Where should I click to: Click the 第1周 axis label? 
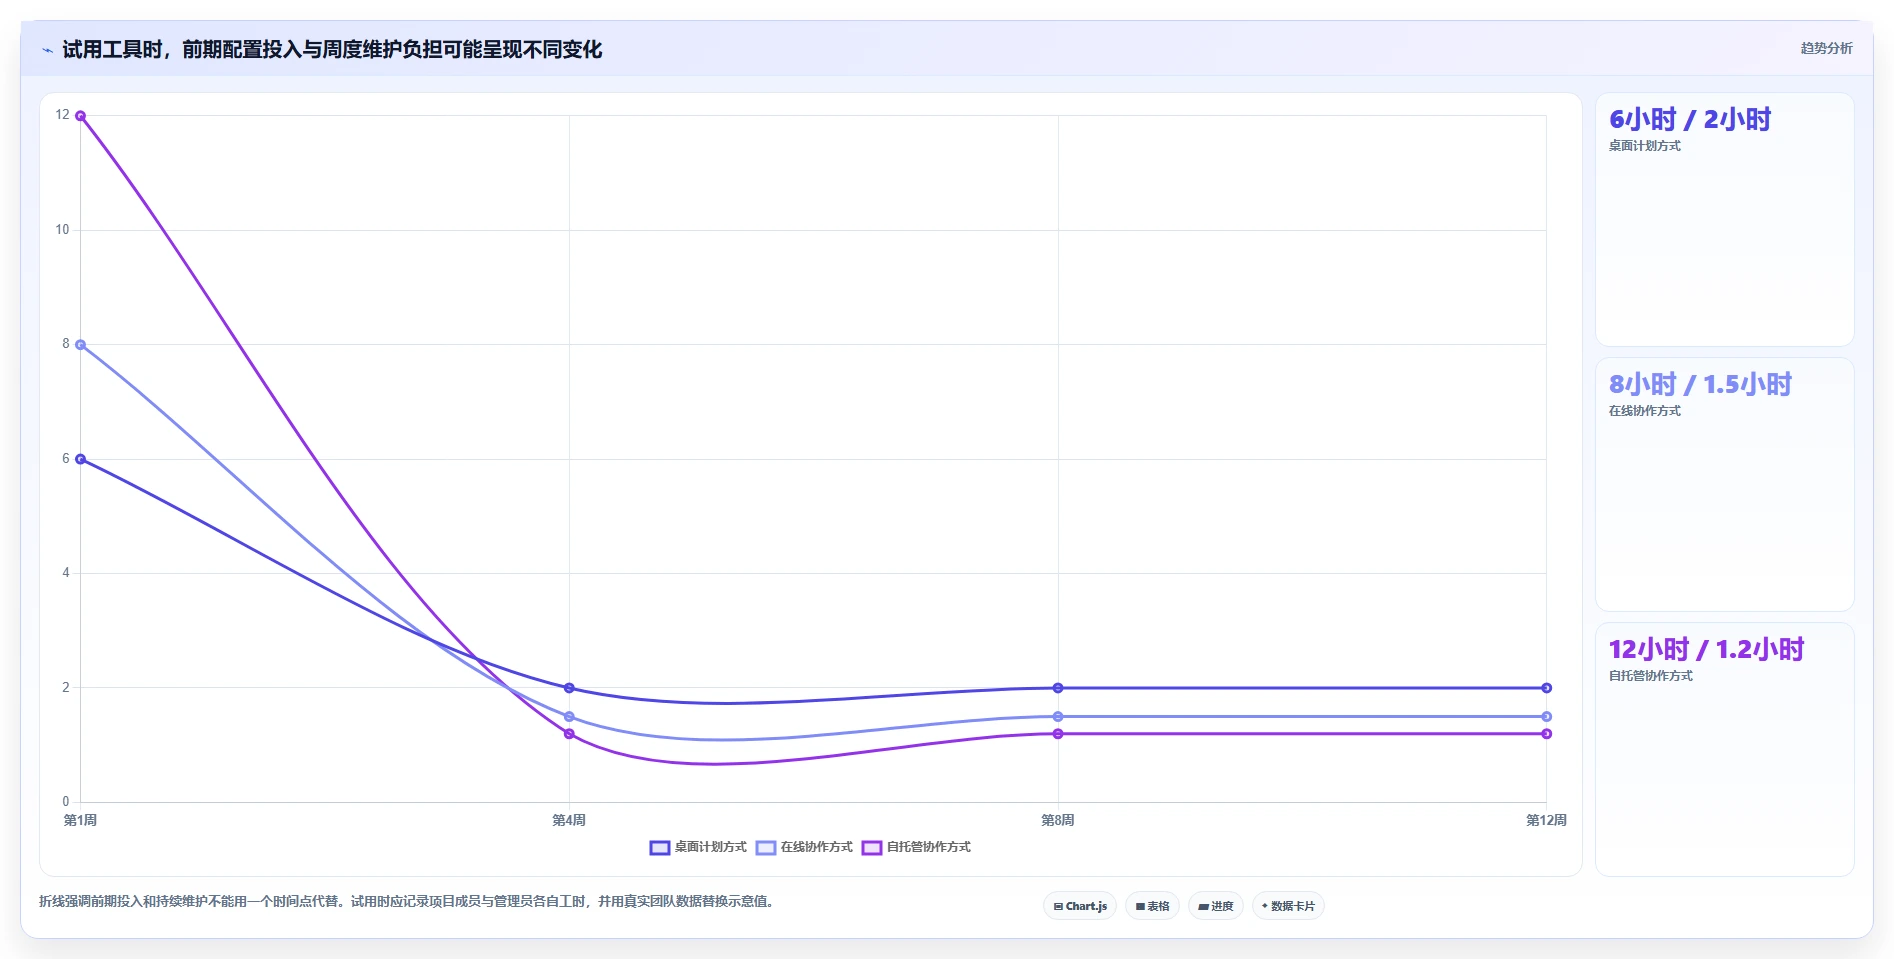[80, 820]
